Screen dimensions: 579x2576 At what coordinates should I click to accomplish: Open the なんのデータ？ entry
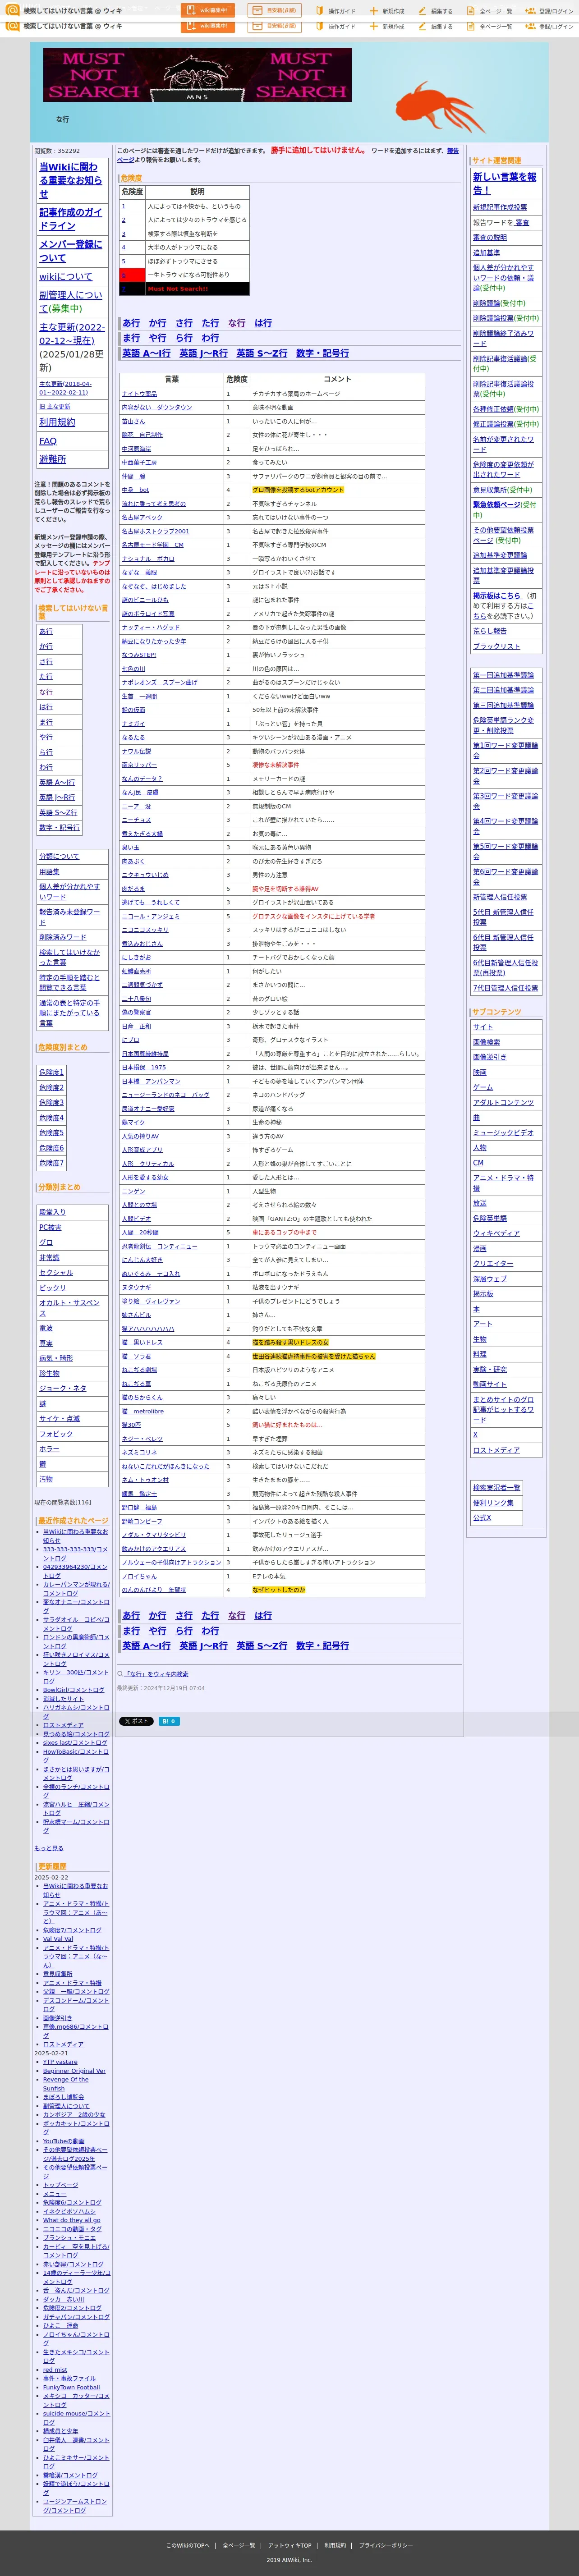(142, 779)
